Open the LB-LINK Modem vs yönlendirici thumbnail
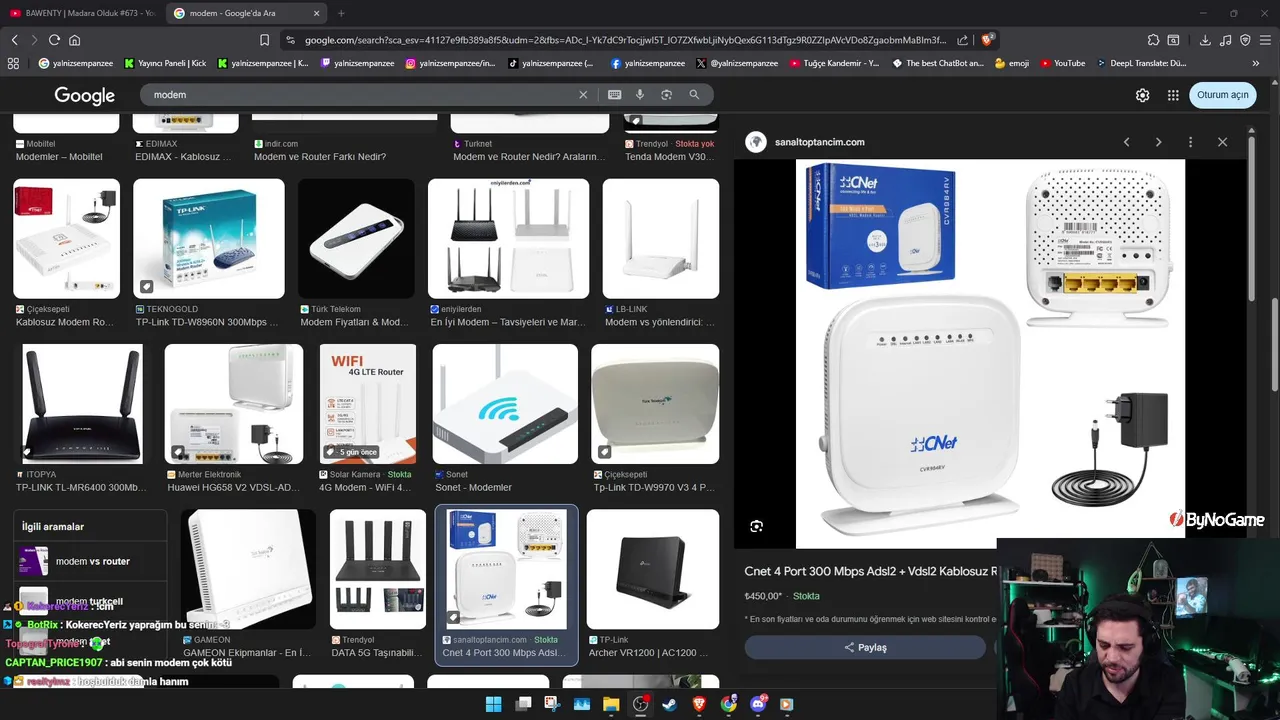The height and width of the screenshot is (720, 1280). point(661,239)
